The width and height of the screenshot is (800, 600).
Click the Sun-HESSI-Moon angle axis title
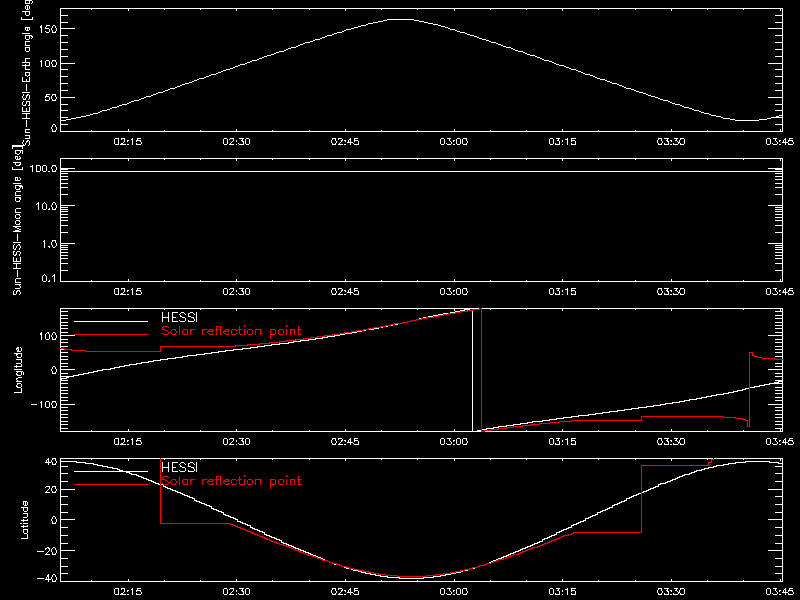18,221
